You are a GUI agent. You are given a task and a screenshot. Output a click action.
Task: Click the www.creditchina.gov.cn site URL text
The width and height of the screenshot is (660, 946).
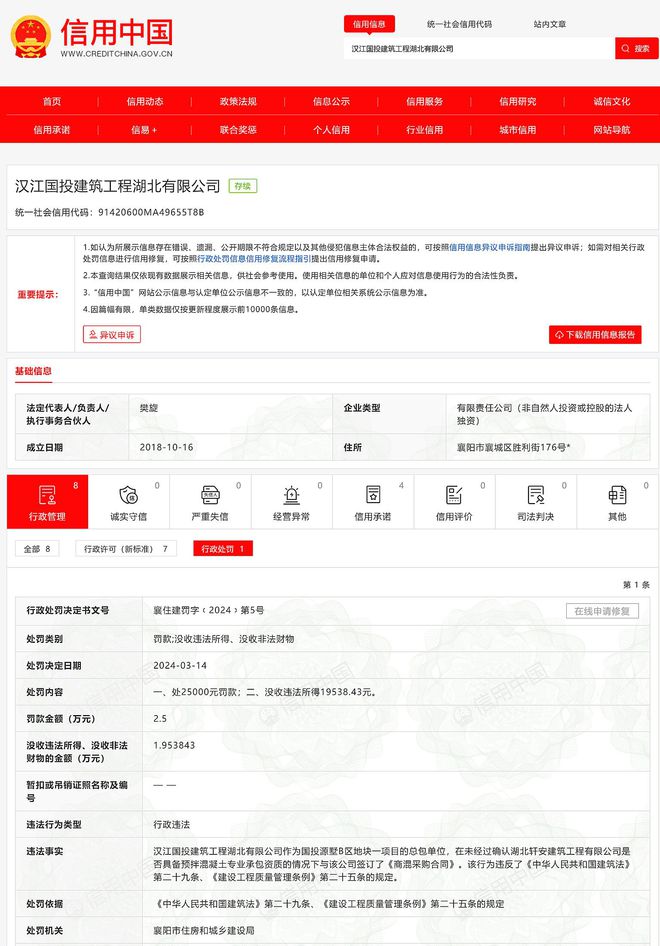[x=116, y=54]
